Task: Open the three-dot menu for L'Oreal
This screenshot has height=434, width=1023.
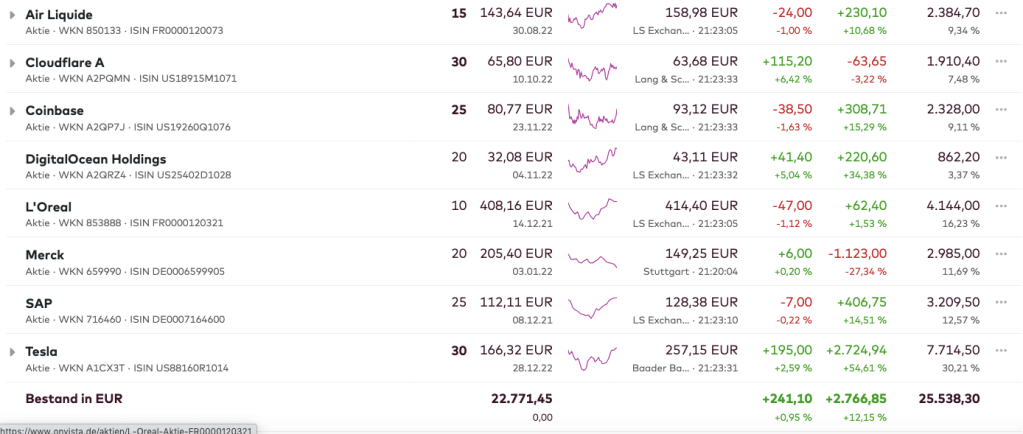Action: tap(1002, 206)
